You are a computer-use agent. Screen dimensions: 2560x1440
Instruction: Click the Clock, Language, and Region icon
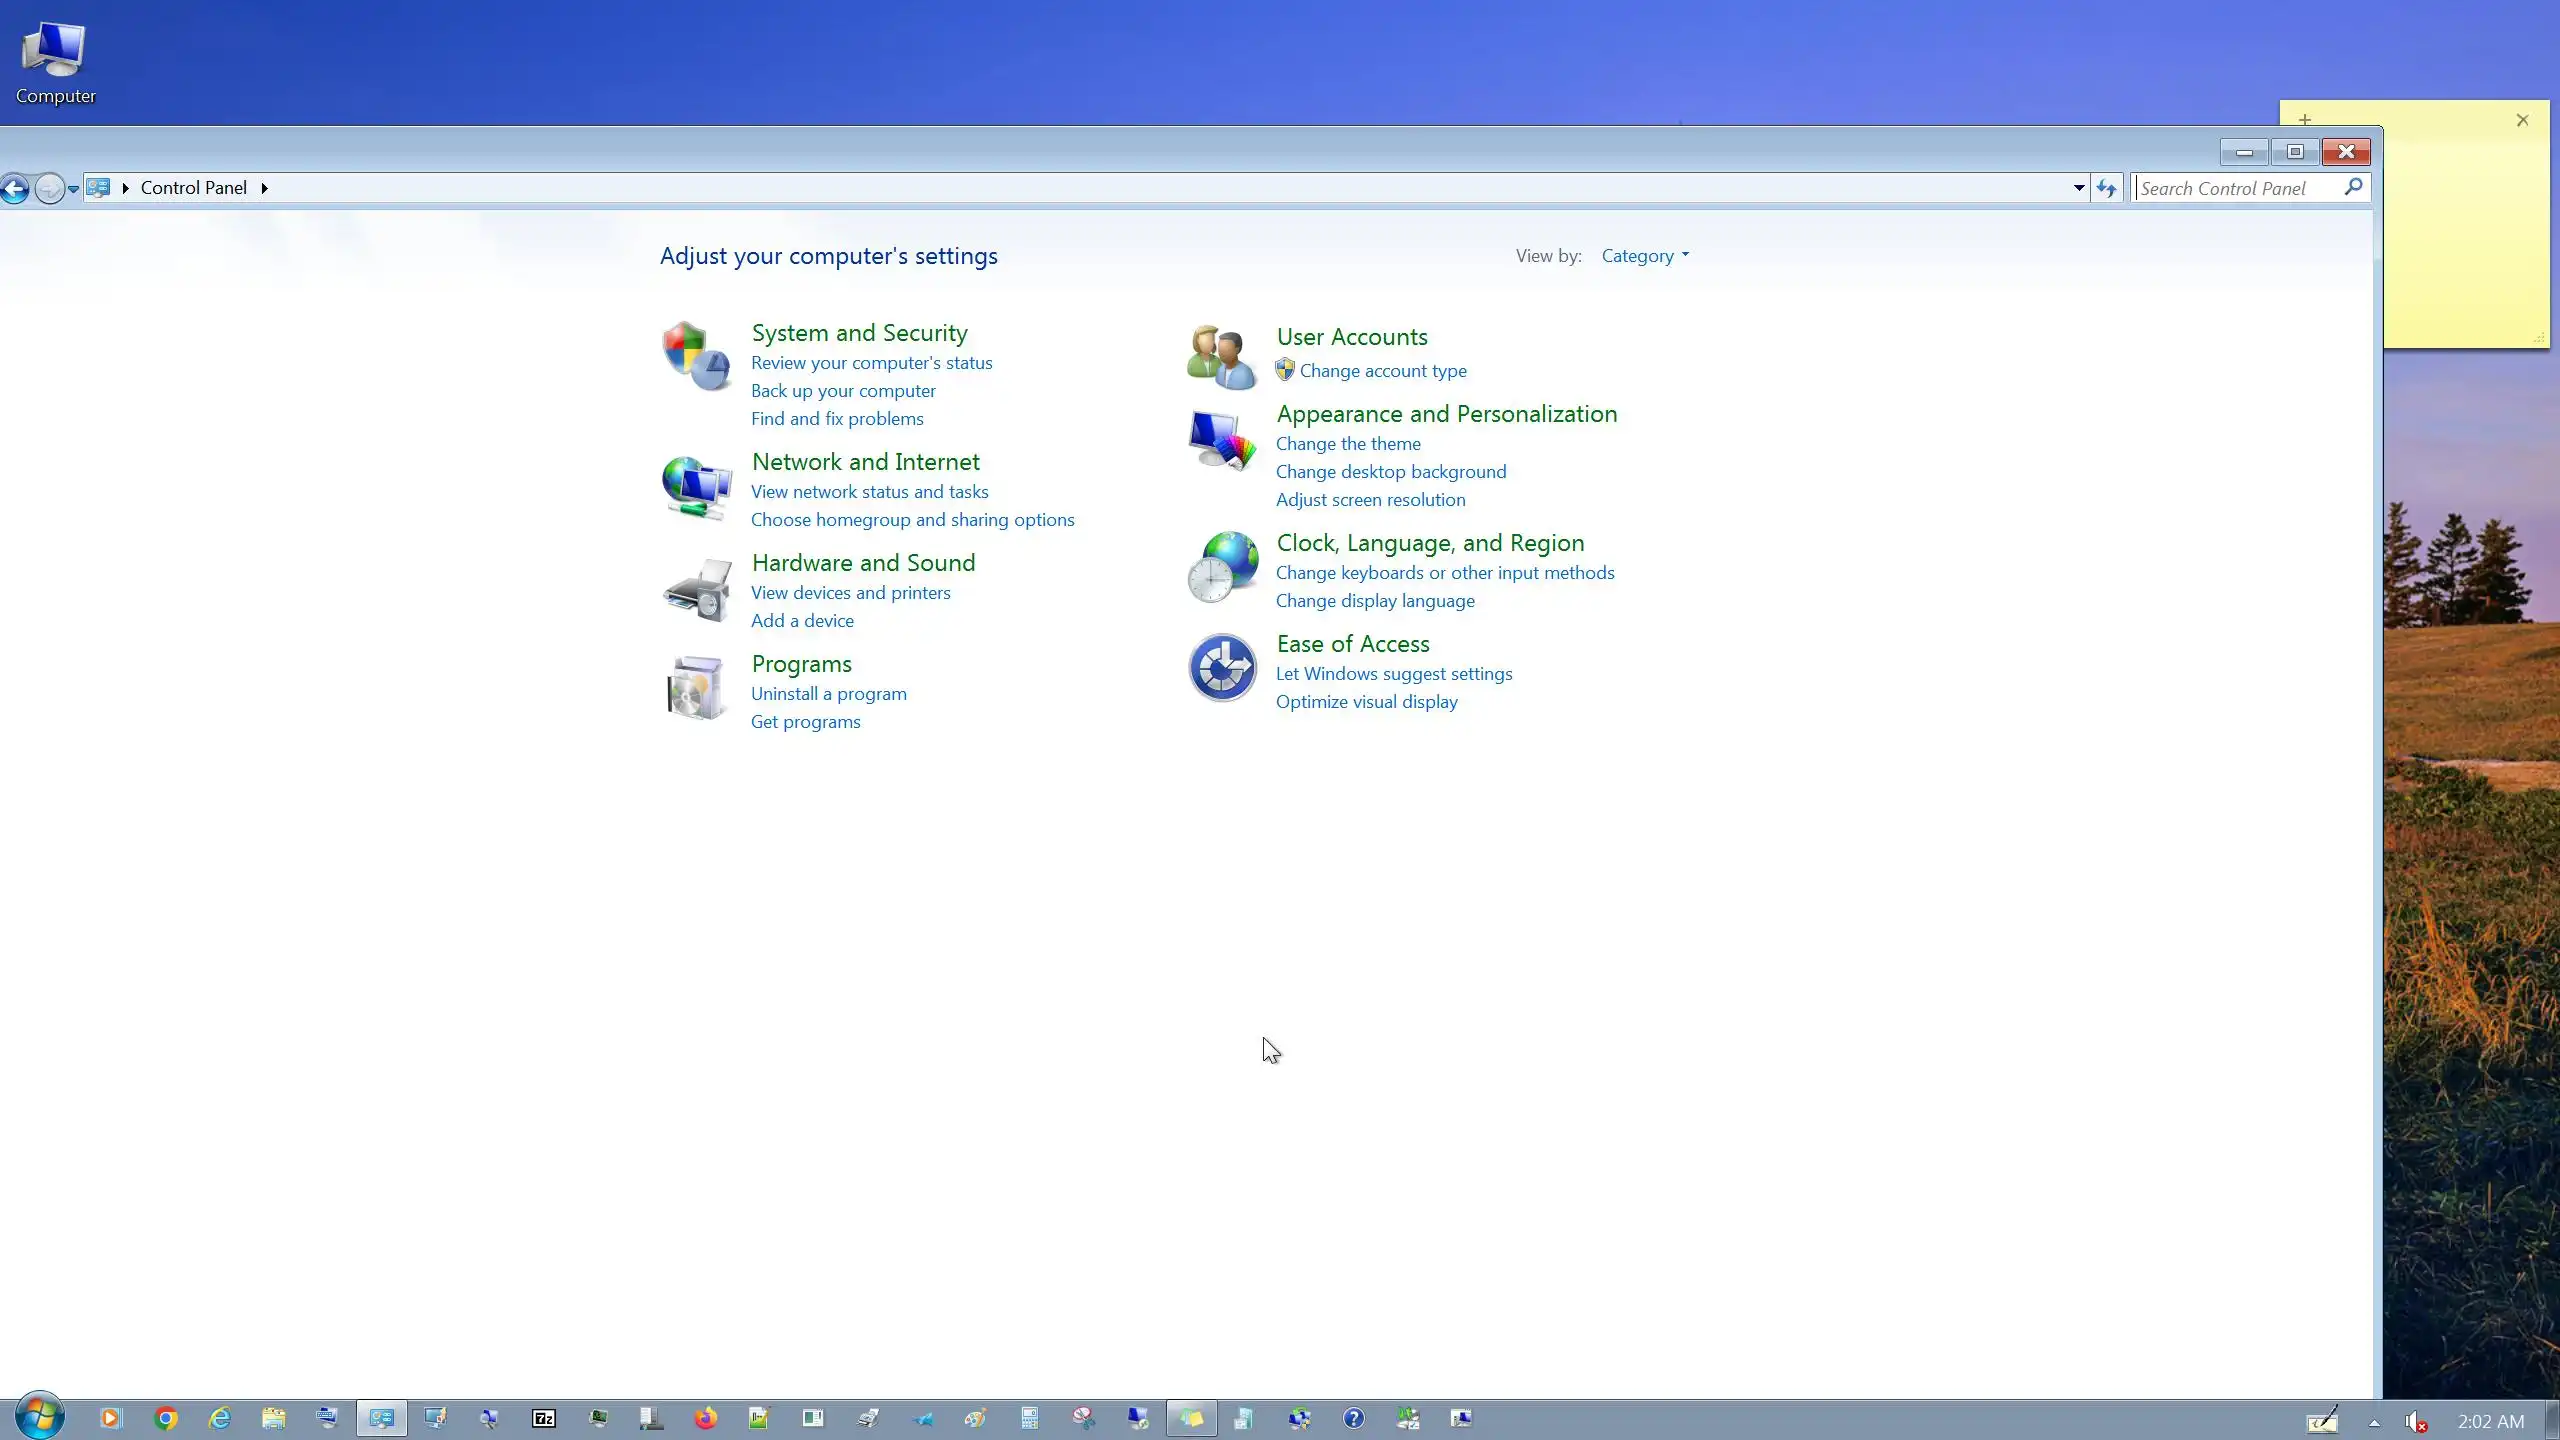(x=1221, y=567)
